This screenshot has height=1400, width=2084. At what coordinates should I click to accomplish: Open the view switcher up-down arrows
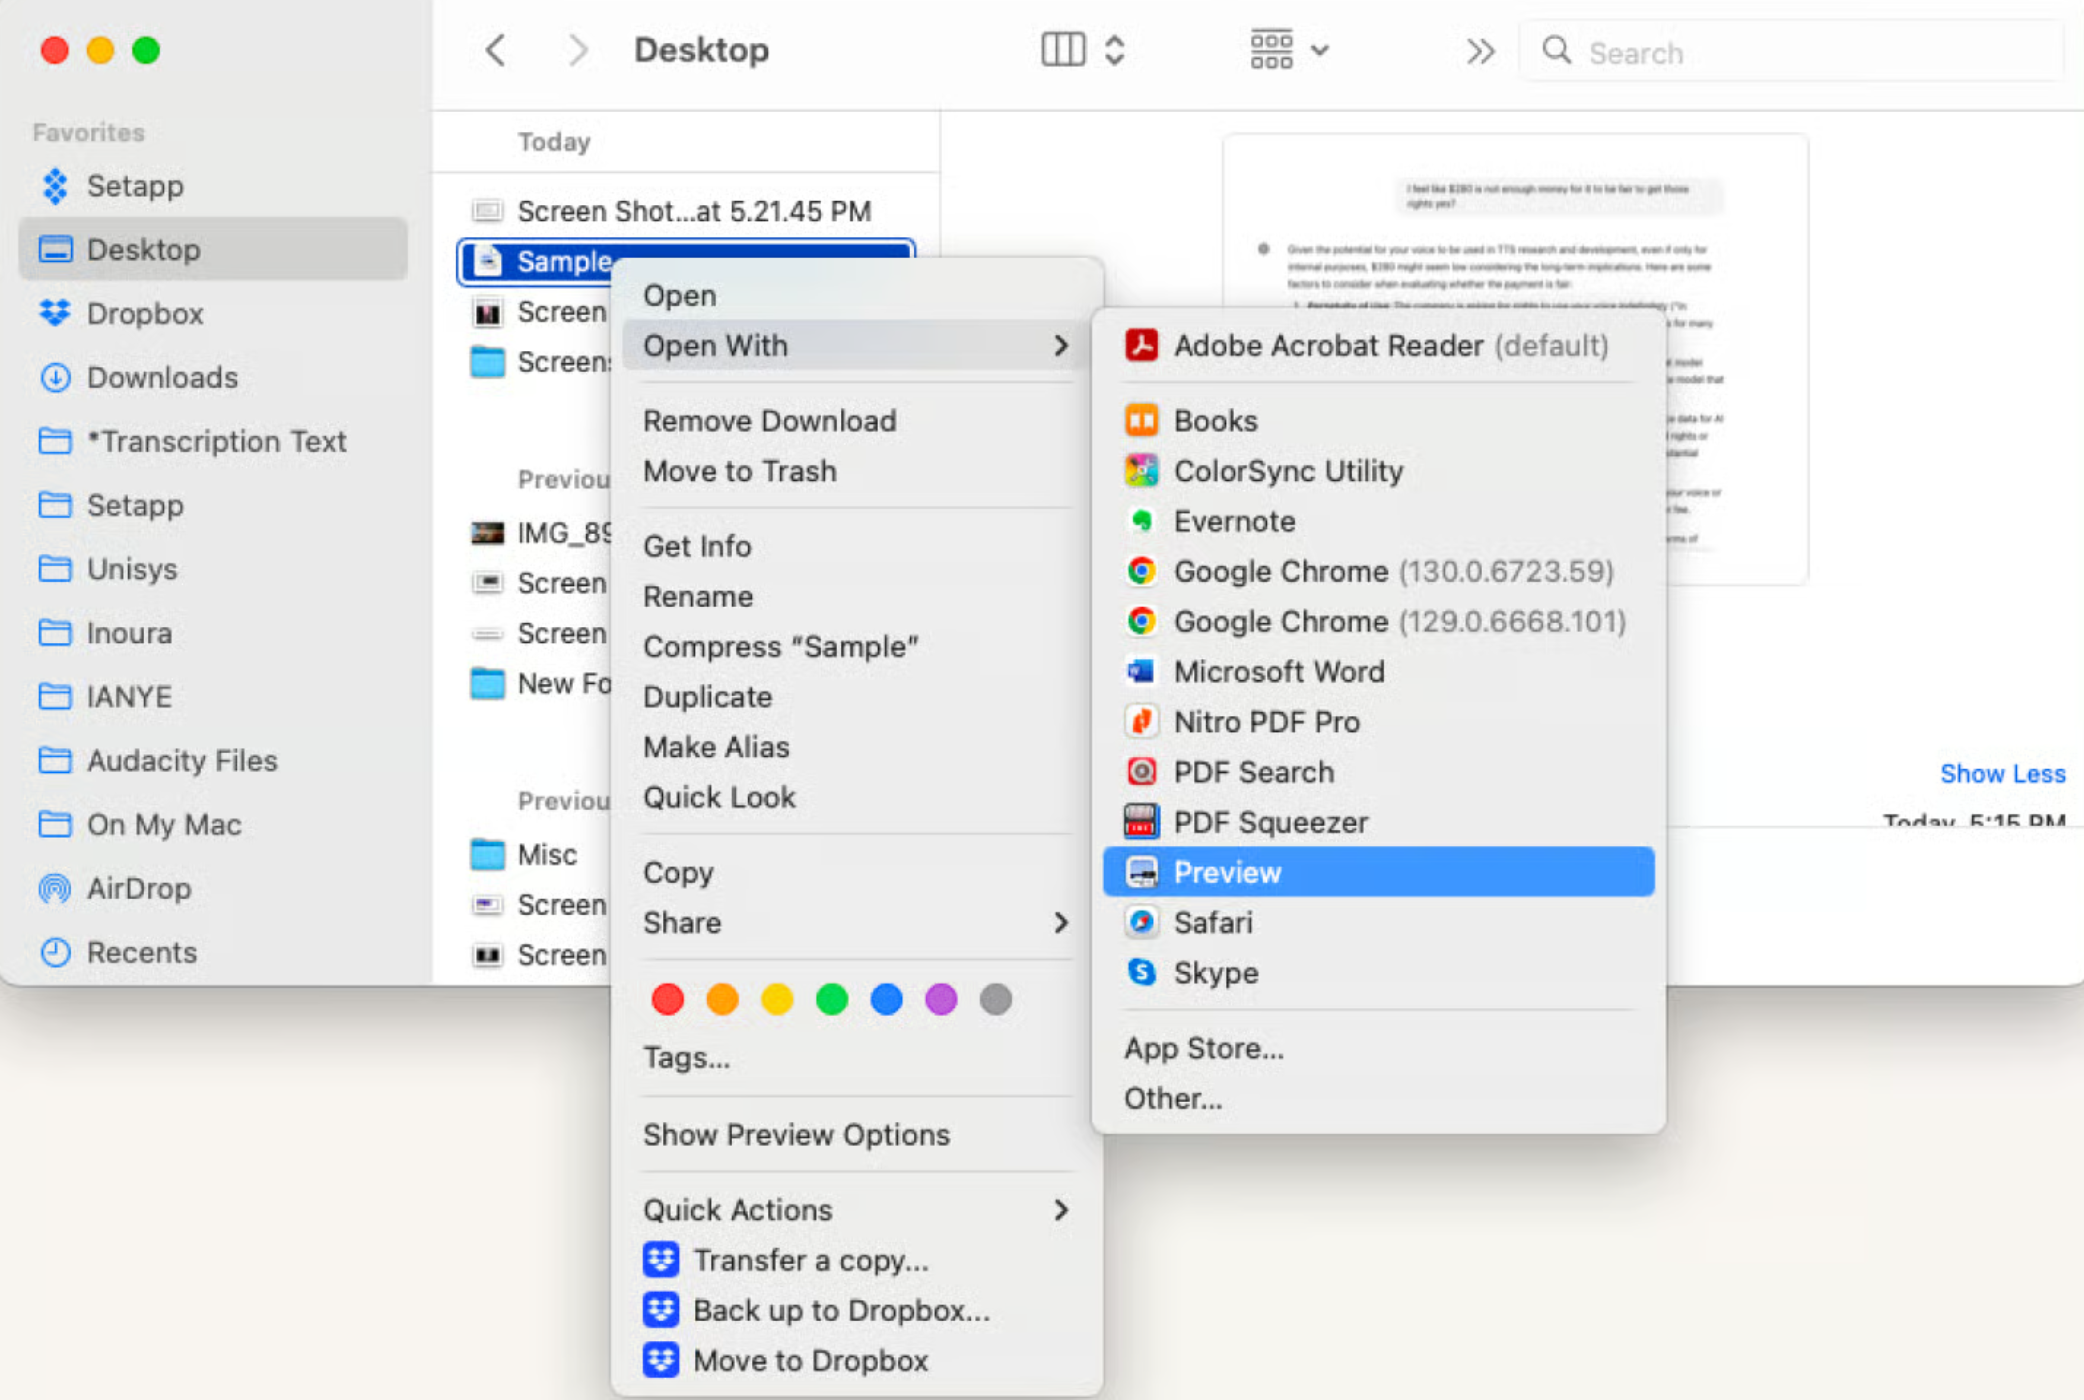pyautogui.click(x=1115, y=49)
